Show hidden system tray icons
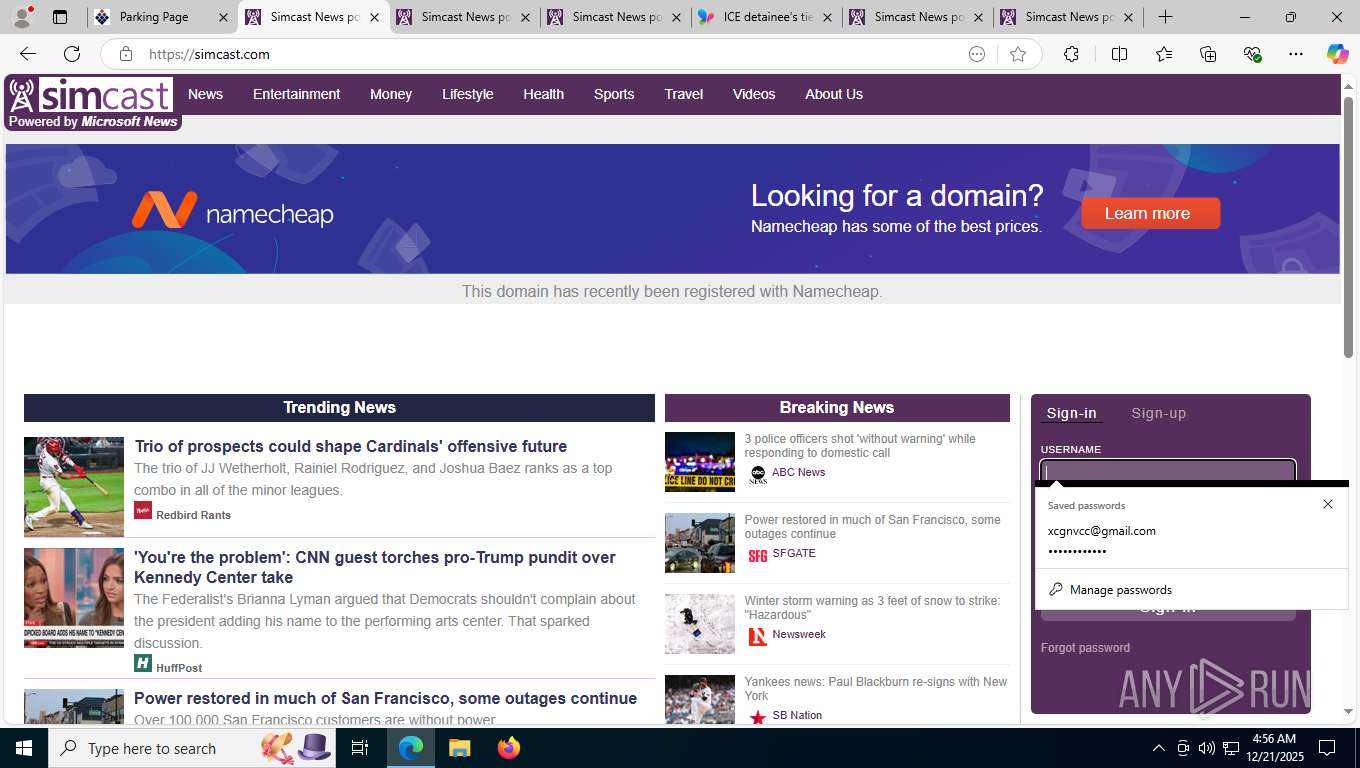Screen dimensions: 1360x768 (1158, 748)
